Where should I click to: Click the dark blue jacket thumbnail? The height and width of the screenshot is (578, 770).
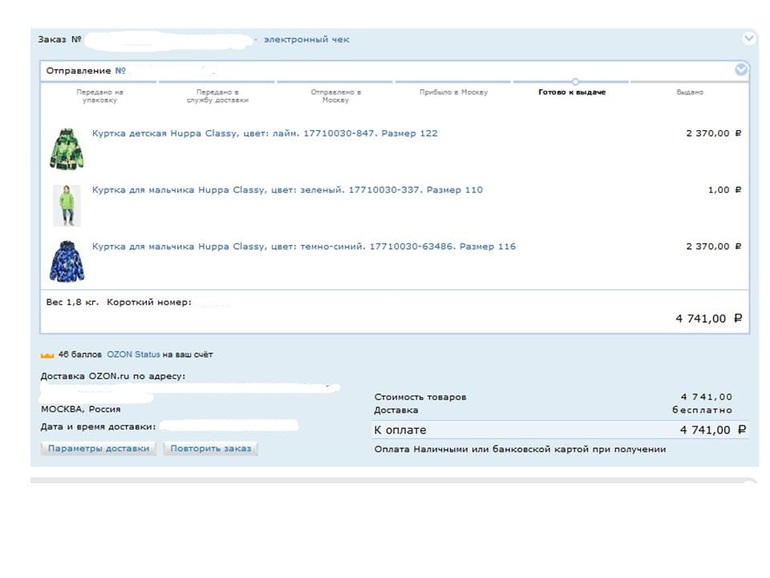67,261
